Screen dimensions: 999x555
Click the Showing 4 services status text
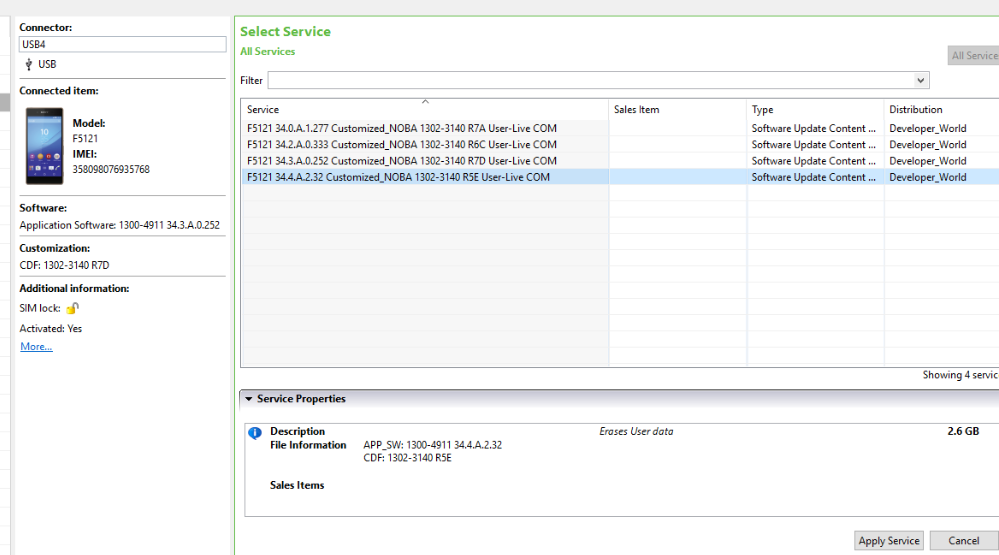click(x=960, y=375)
